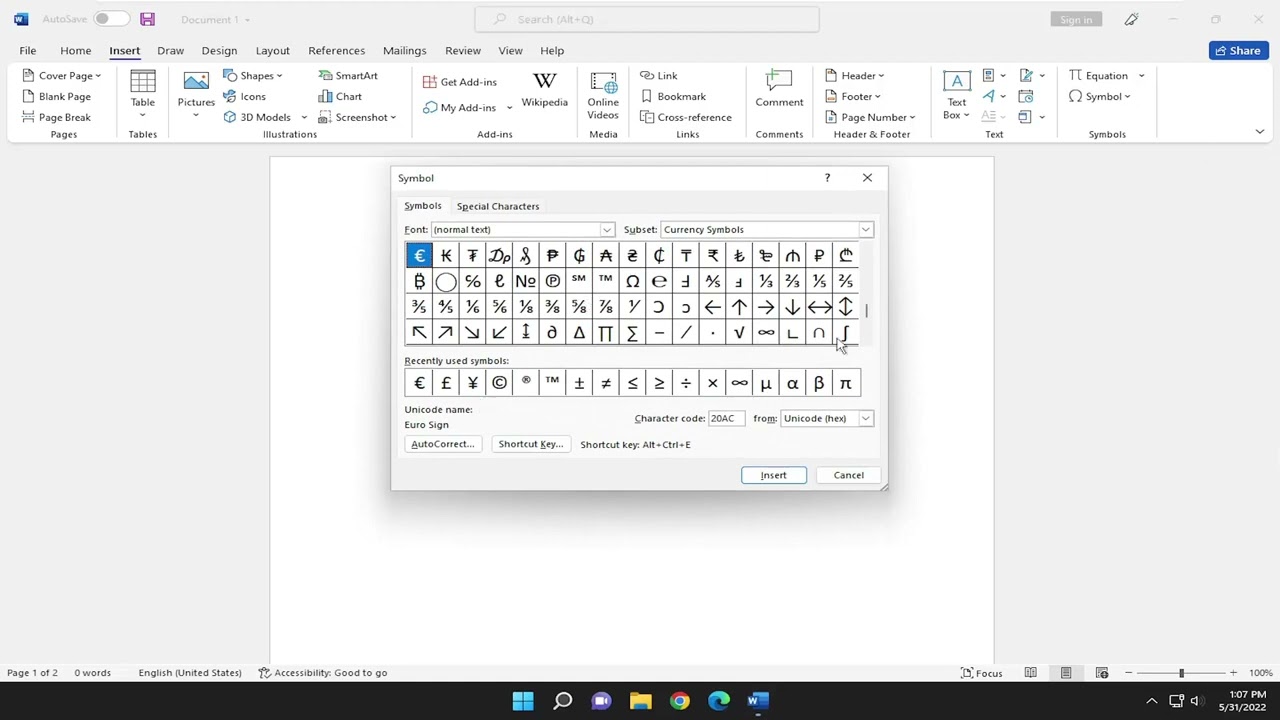This screenshot has height=720, width=1280.
Task: Click the Symbol ribbon button
Action: (1099, 97)
